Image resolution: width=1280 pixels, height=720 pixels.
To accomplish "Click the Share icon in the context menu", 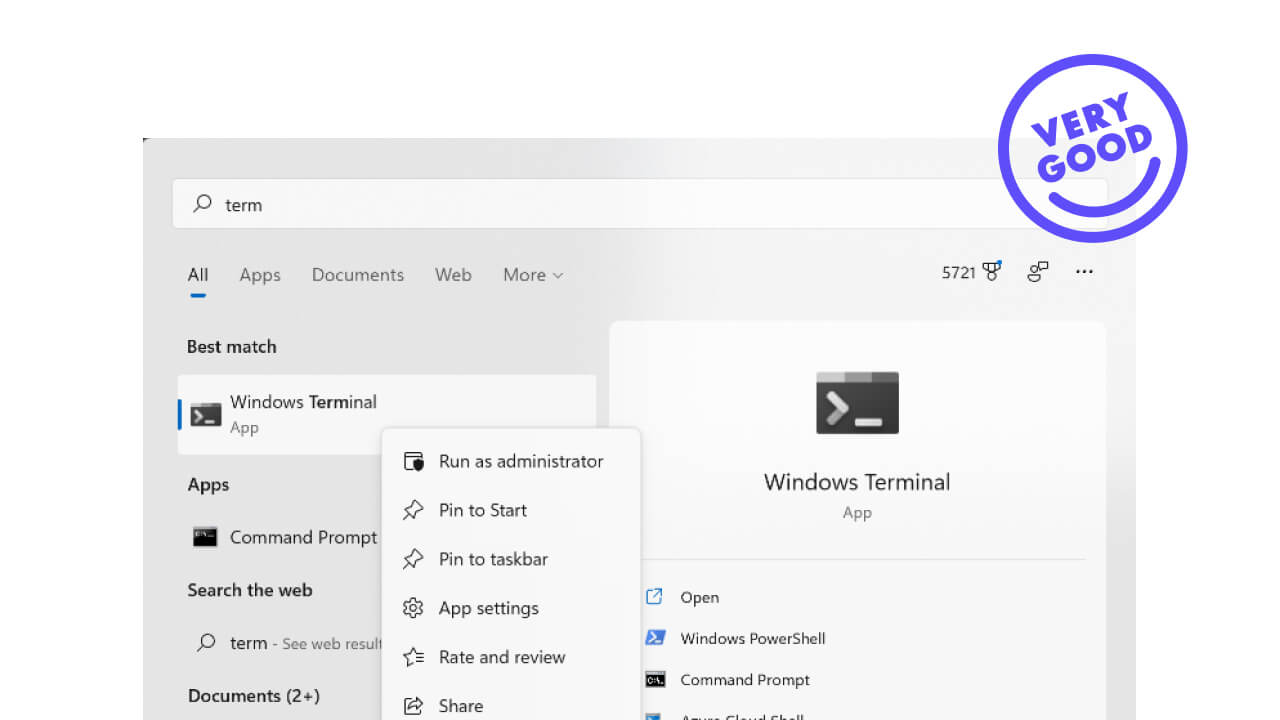I will pos(414,705).
